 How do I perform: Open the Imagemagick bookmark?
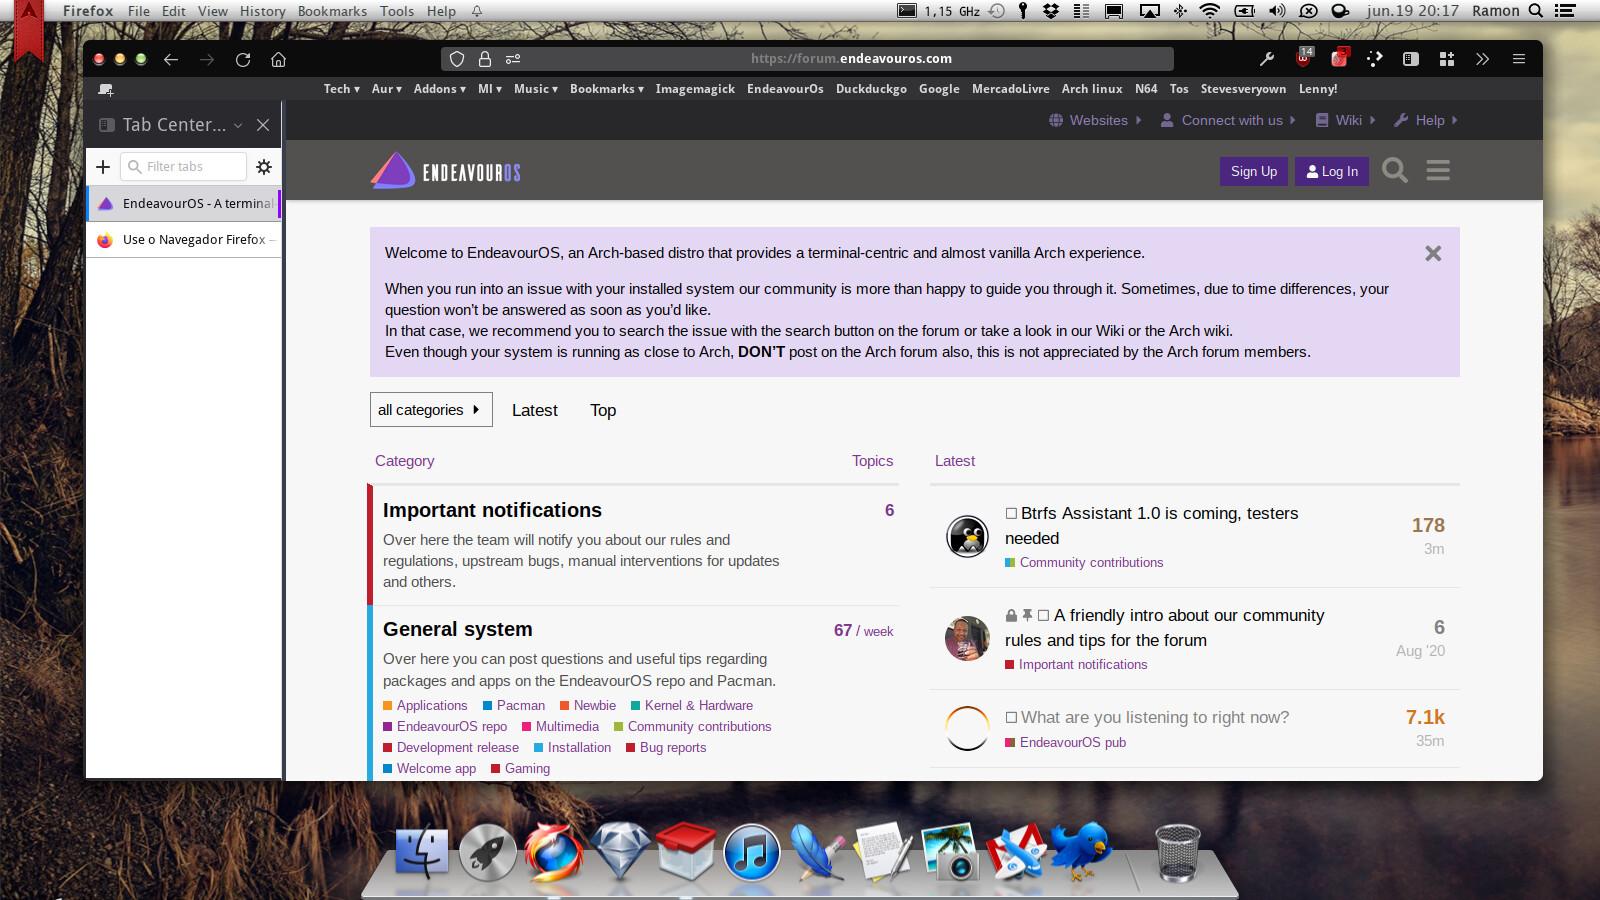pyautogui.click(x=695, y=89)
